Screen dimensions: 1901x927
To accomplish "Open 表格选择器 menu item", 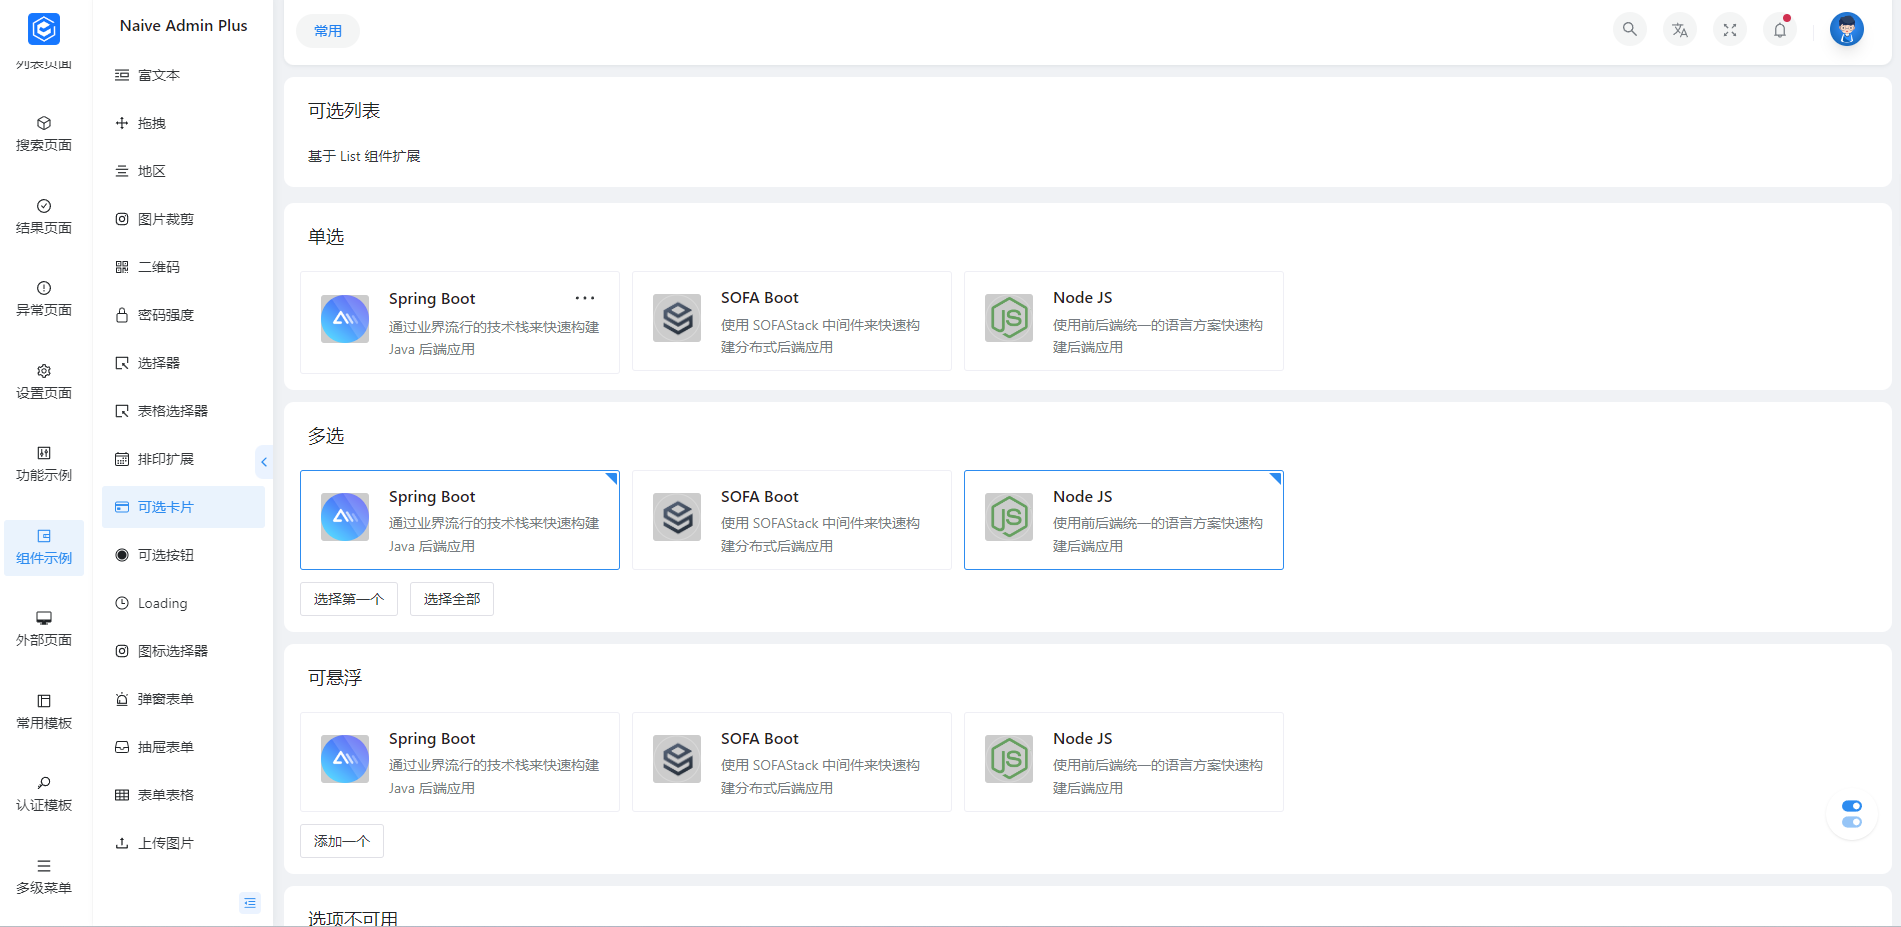I will coord(183,411).
